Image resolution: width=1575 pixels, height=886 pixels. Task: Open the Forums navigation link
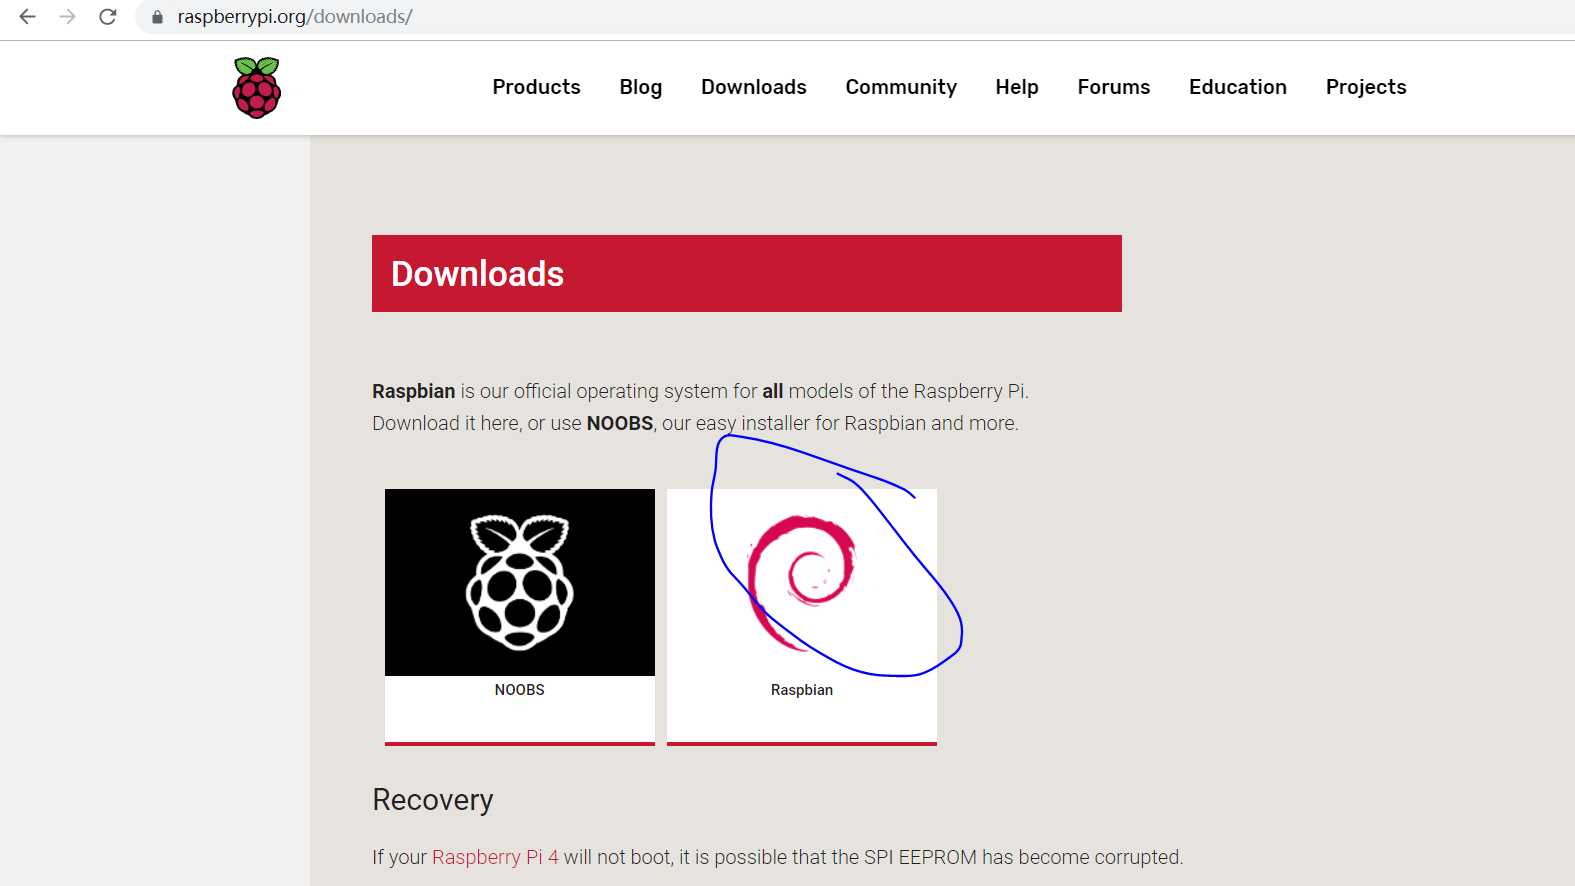(1114, 87)
